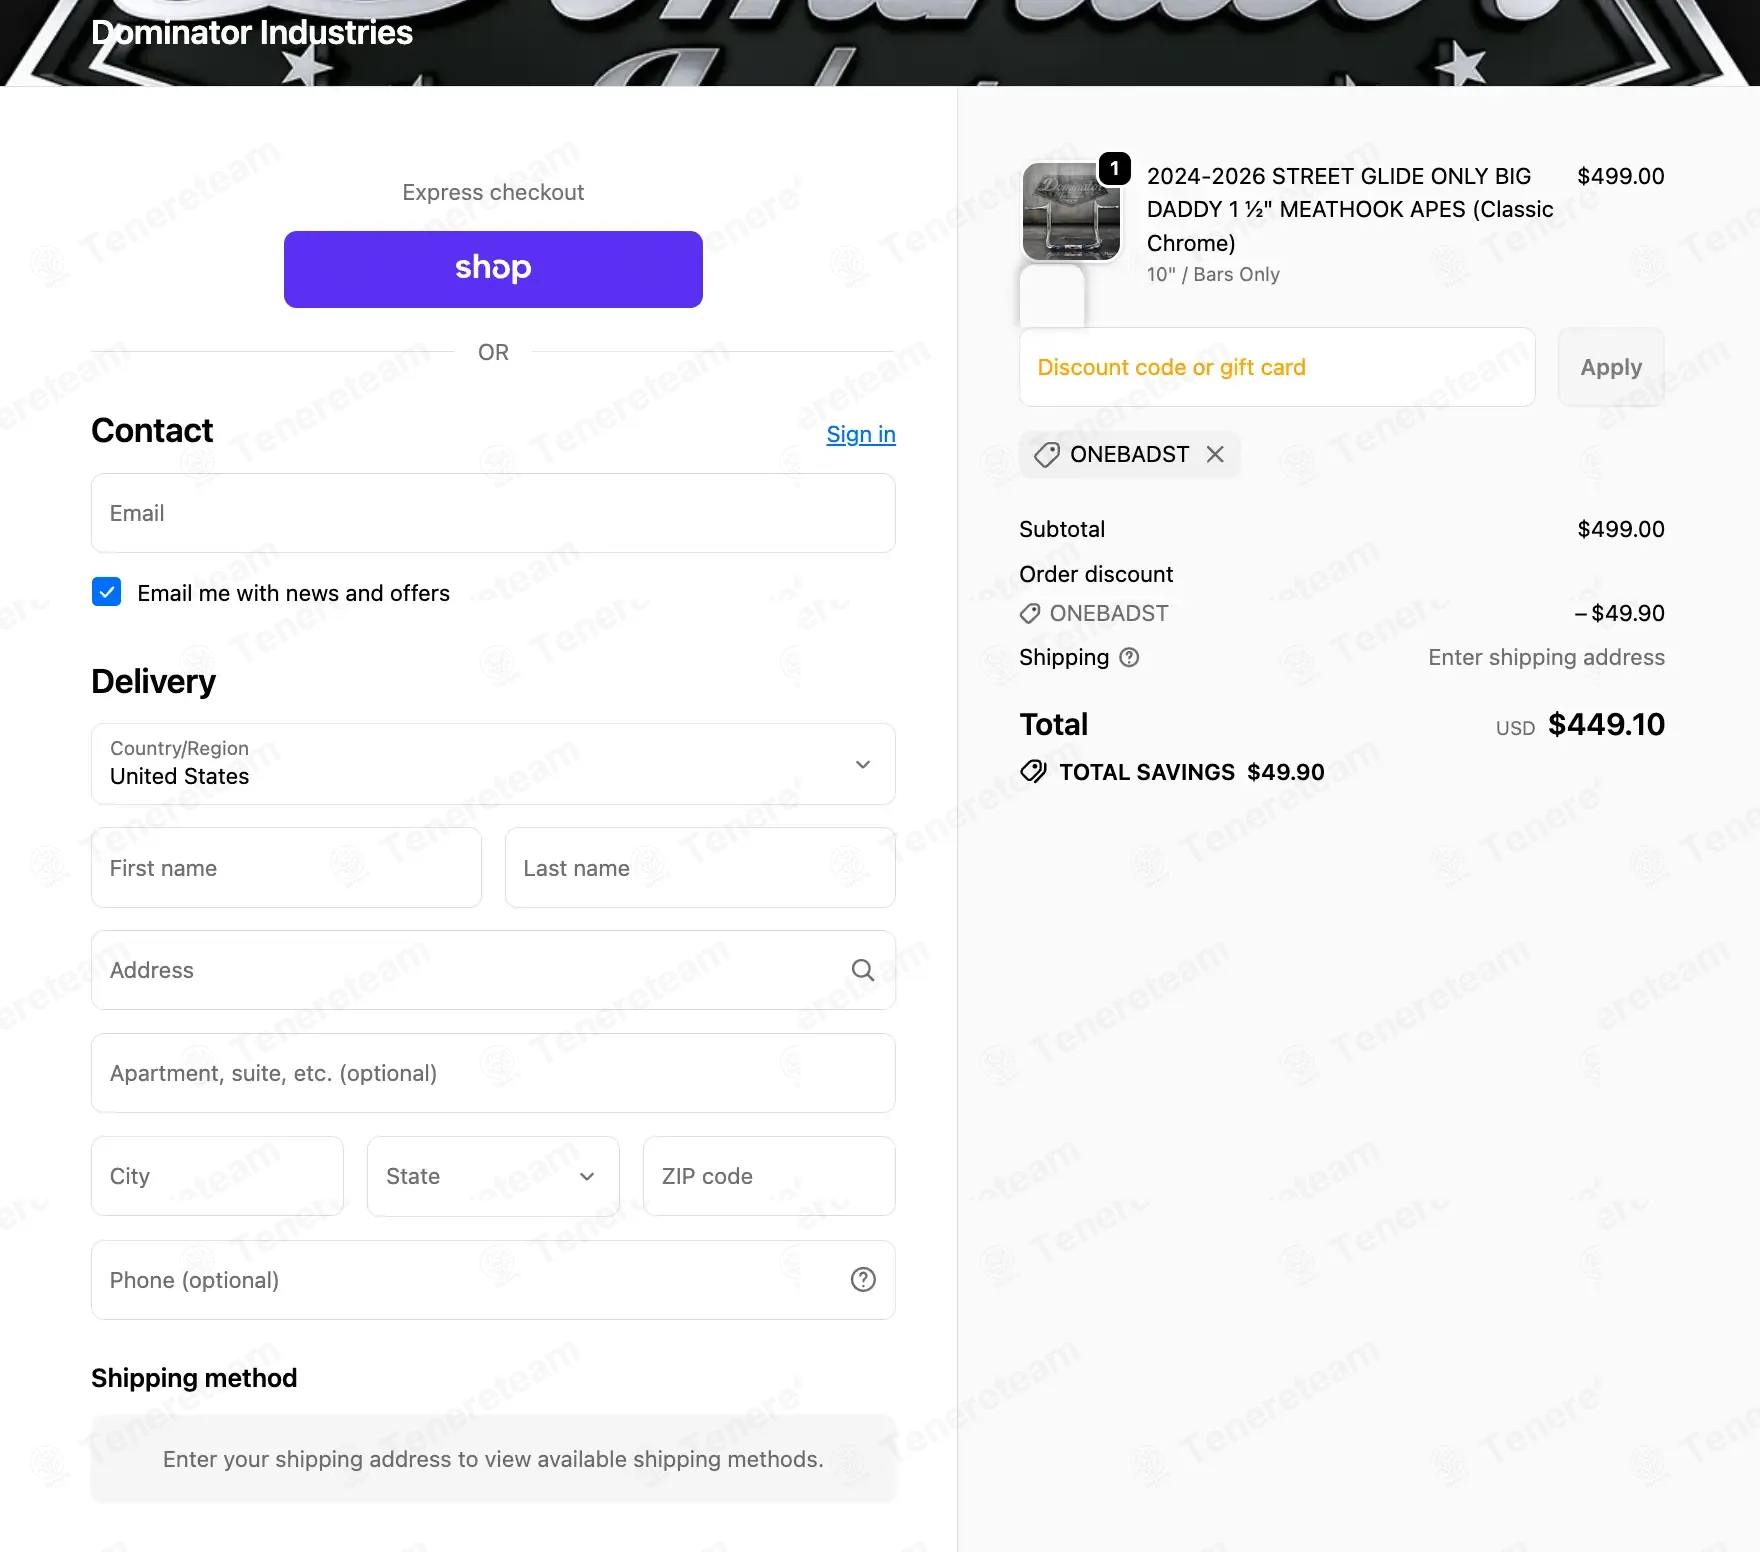Remove the ONEBADST discount code tag
This screenshot has width=1760, height=1552.
pyautogui.click(x=1215, y=455)
